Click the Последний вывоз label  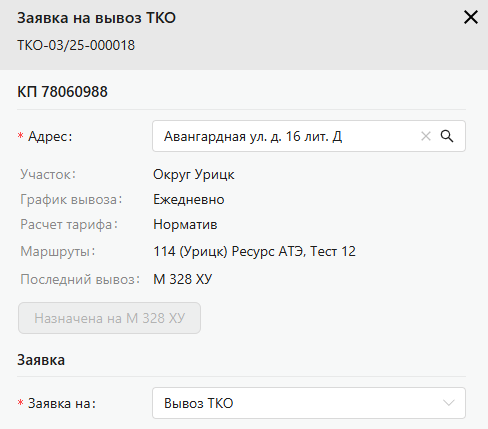pos(80,279)
